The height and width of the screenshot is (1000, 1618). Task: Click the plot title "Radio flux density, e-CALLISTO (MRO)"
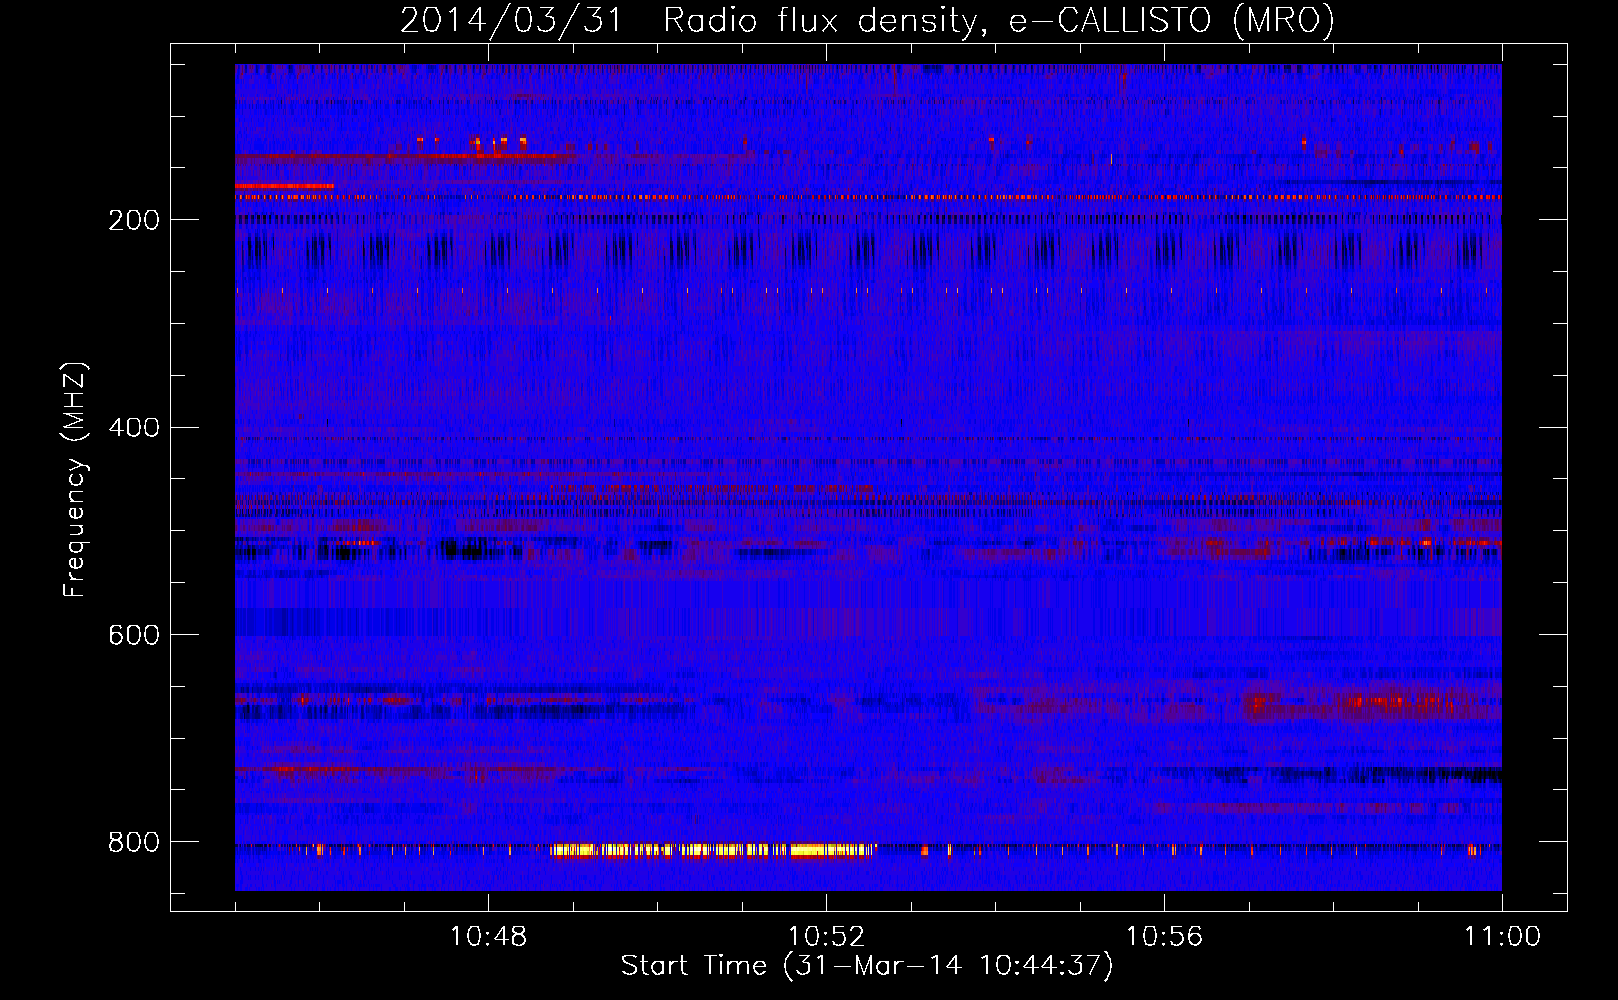999,21
